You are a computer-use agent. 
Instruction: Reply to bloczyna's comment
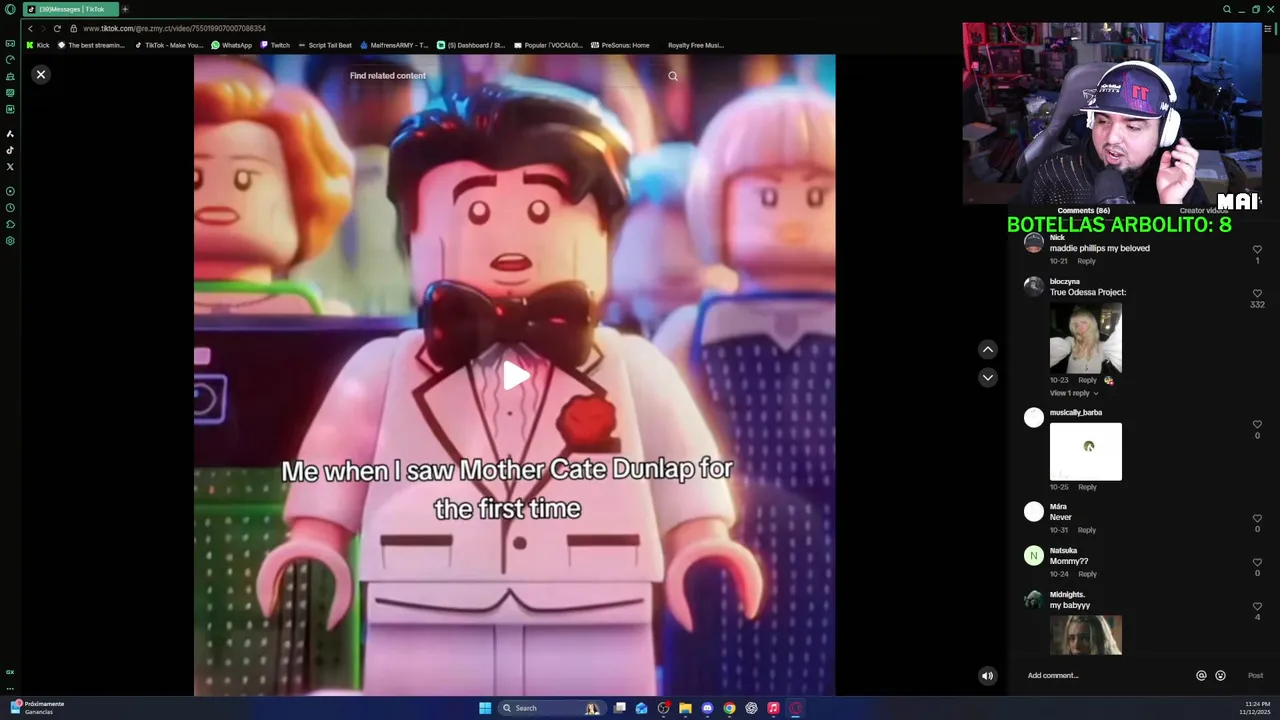(1087, 380)
